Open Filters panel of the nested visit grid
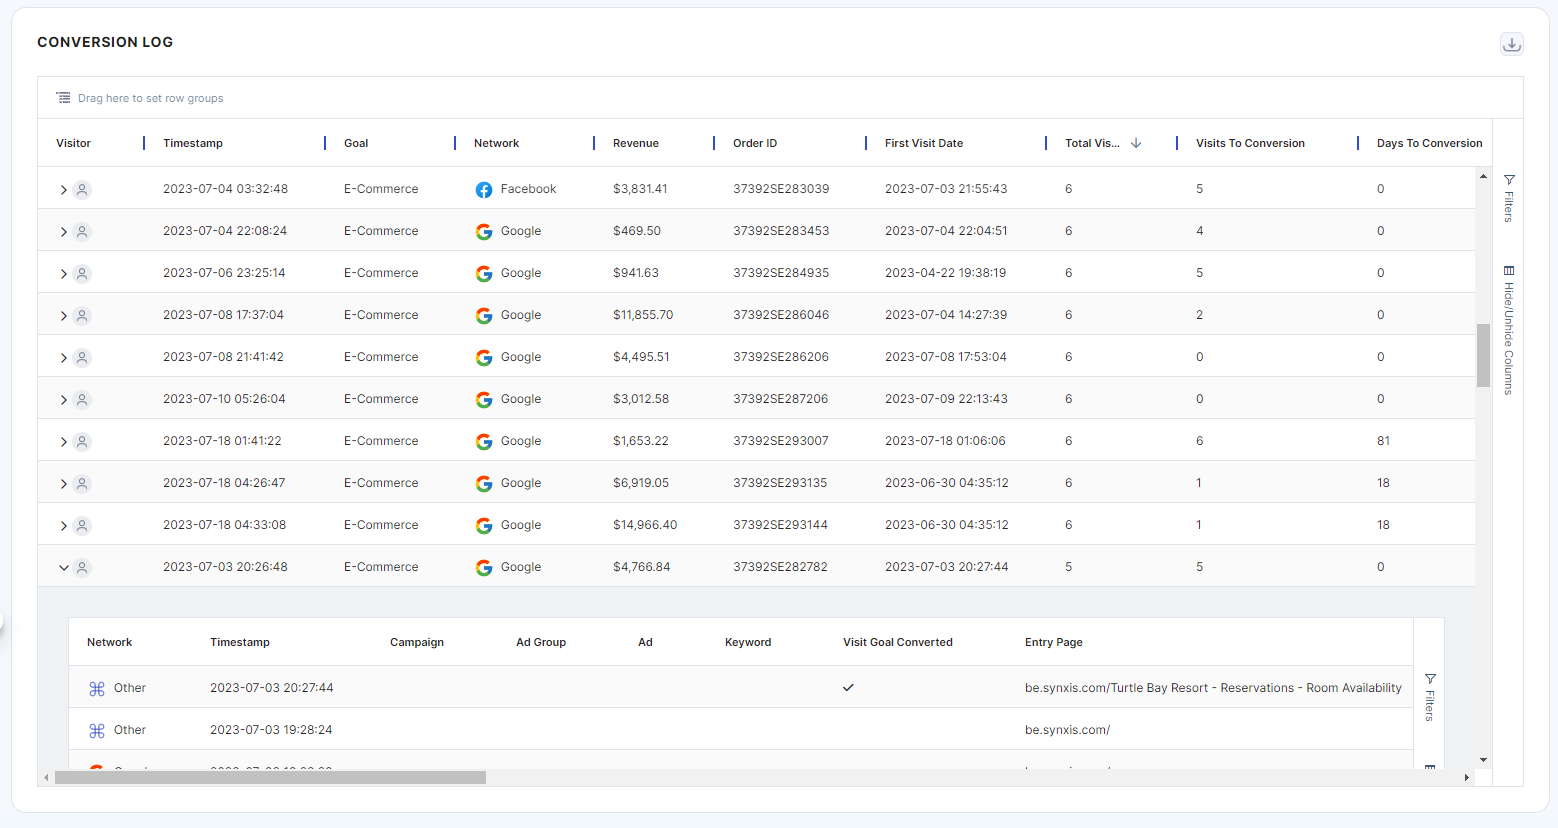The width and height of the screenshot is (1558, 828). coord(1429,697)
